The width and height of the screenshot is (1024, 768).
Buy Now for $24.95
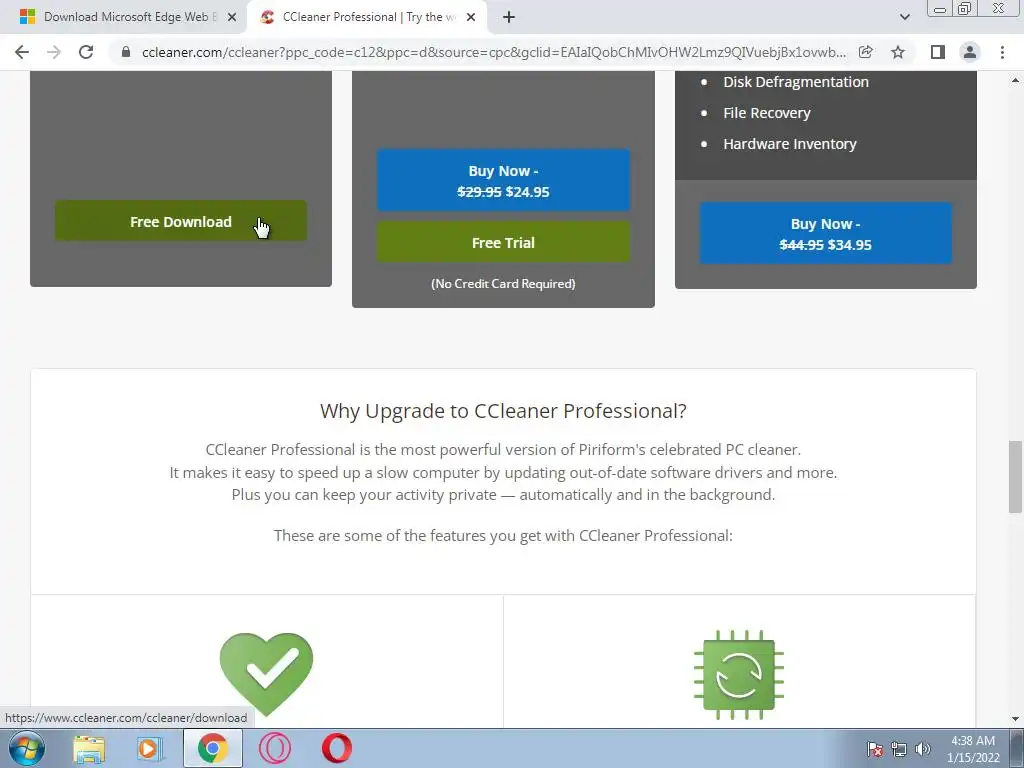(x=504, y=181)
